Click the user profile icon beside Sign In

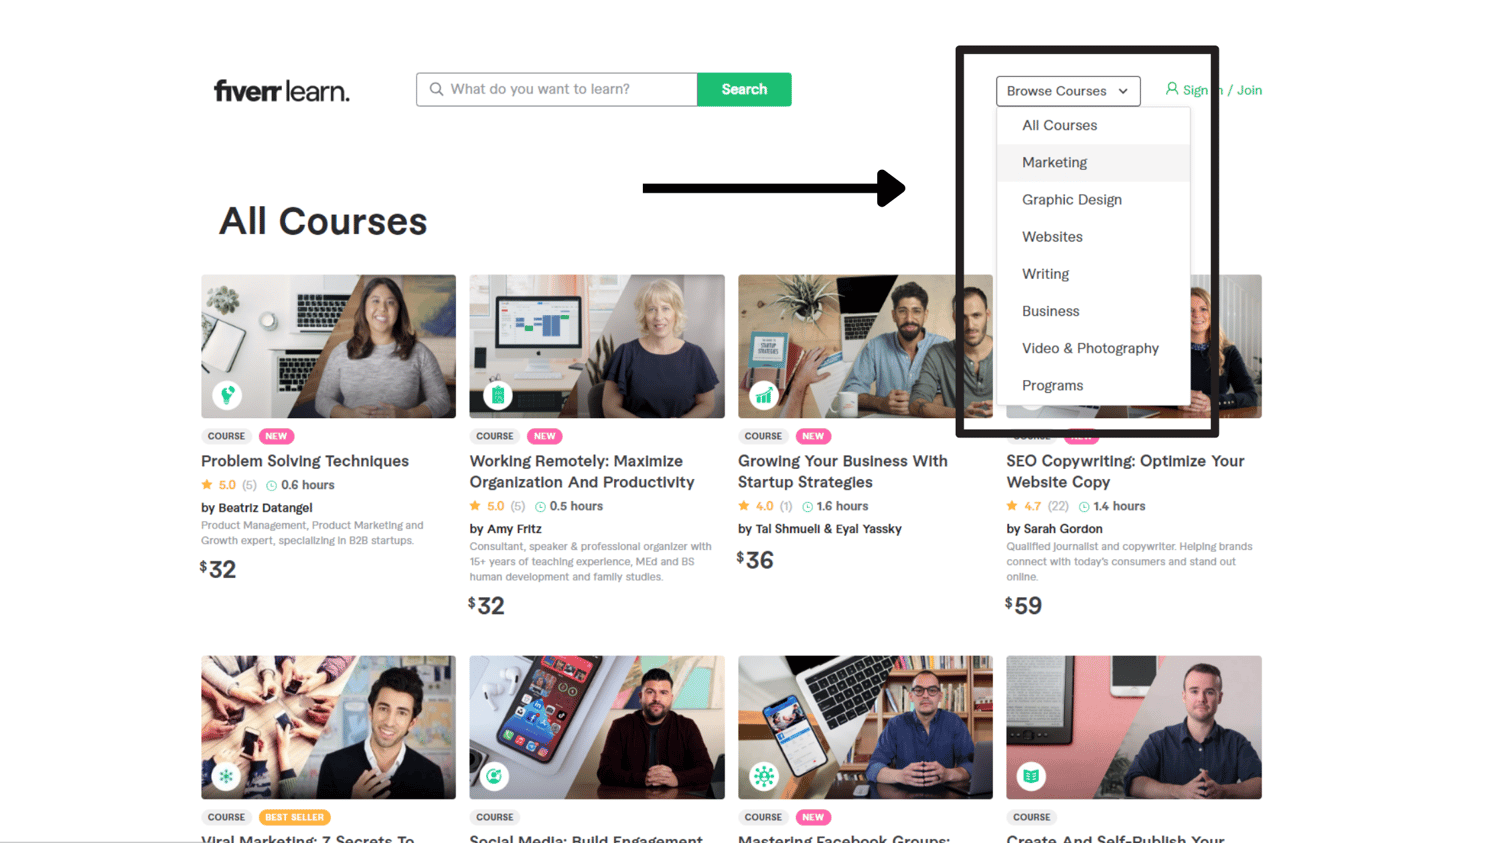[1172, 89]
